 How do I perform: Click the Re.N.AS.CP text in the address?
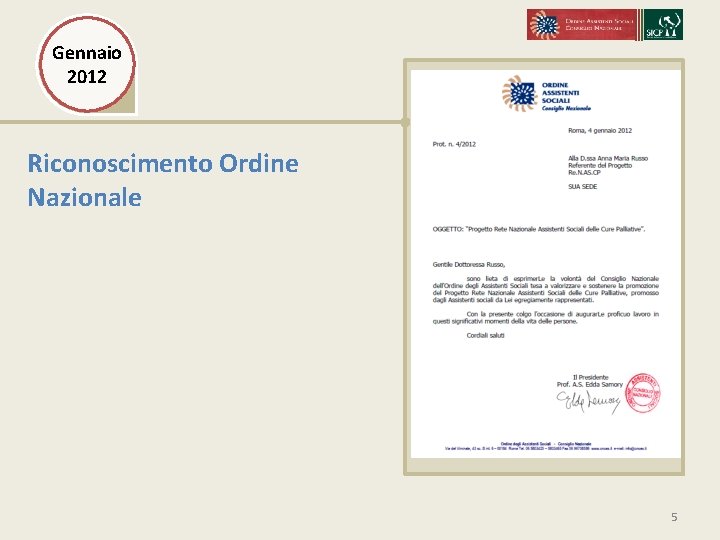[x=584, y=173]
